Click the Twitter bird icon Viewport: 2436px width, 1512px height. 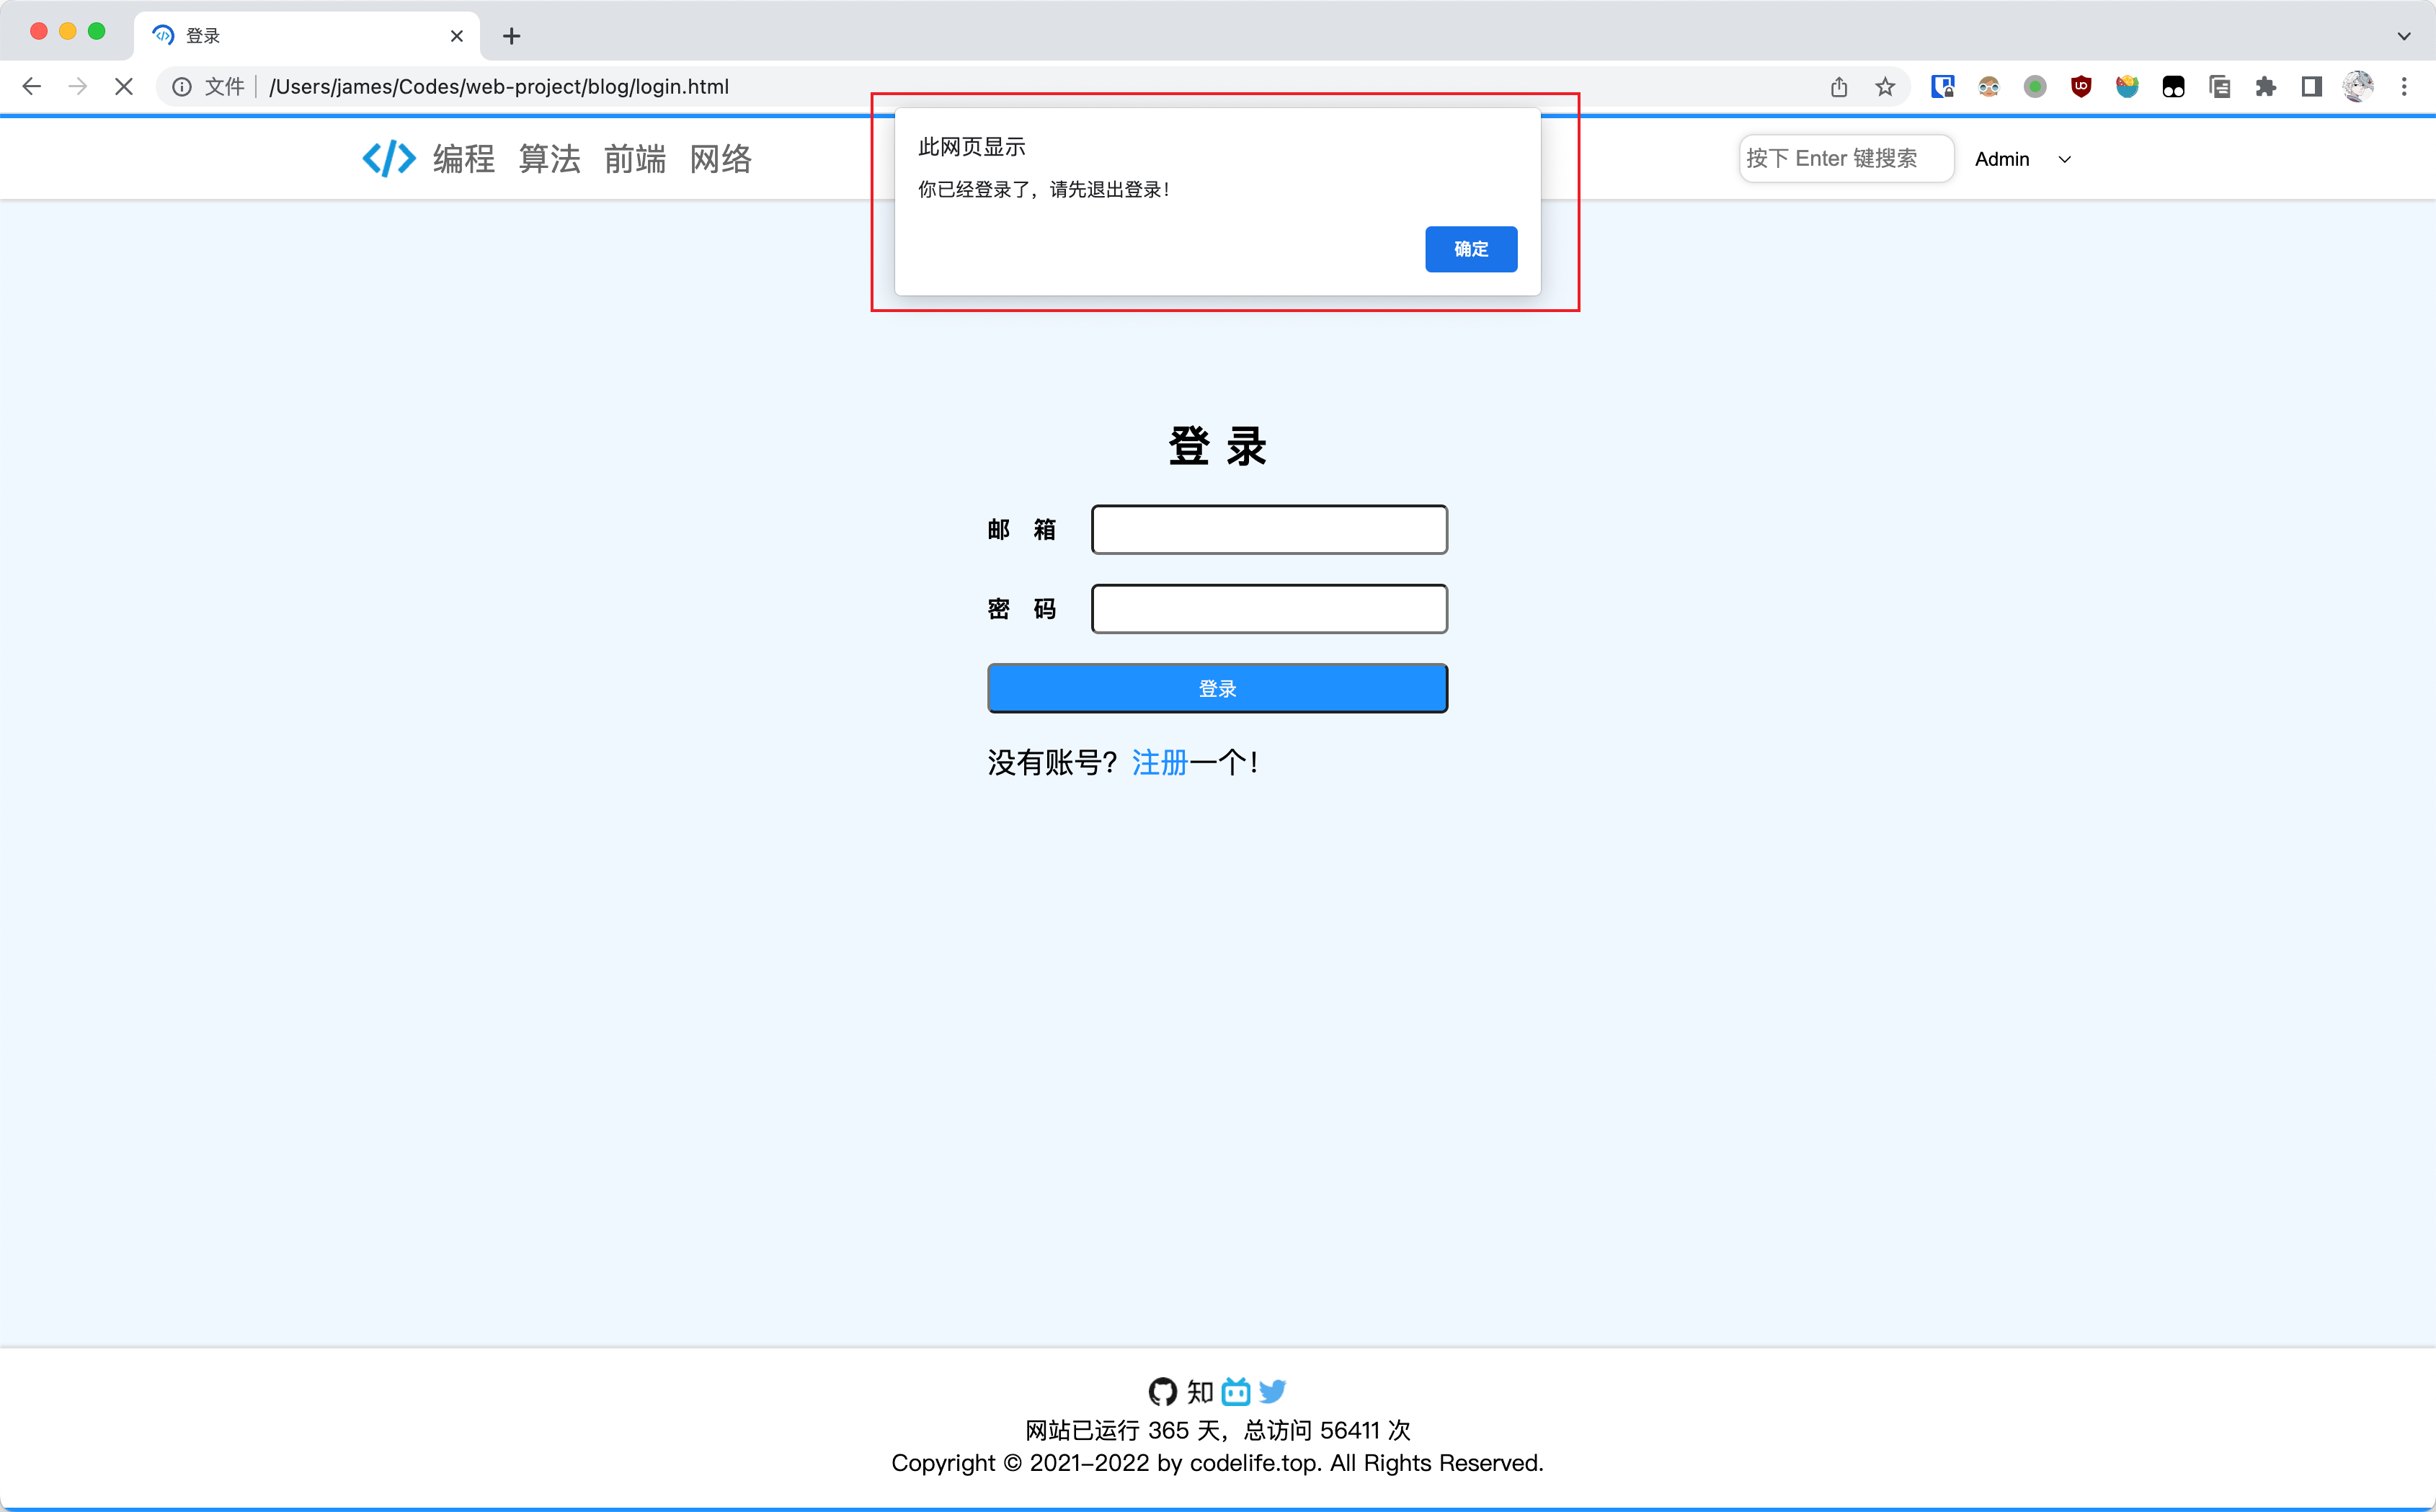coord(1272,1391)
